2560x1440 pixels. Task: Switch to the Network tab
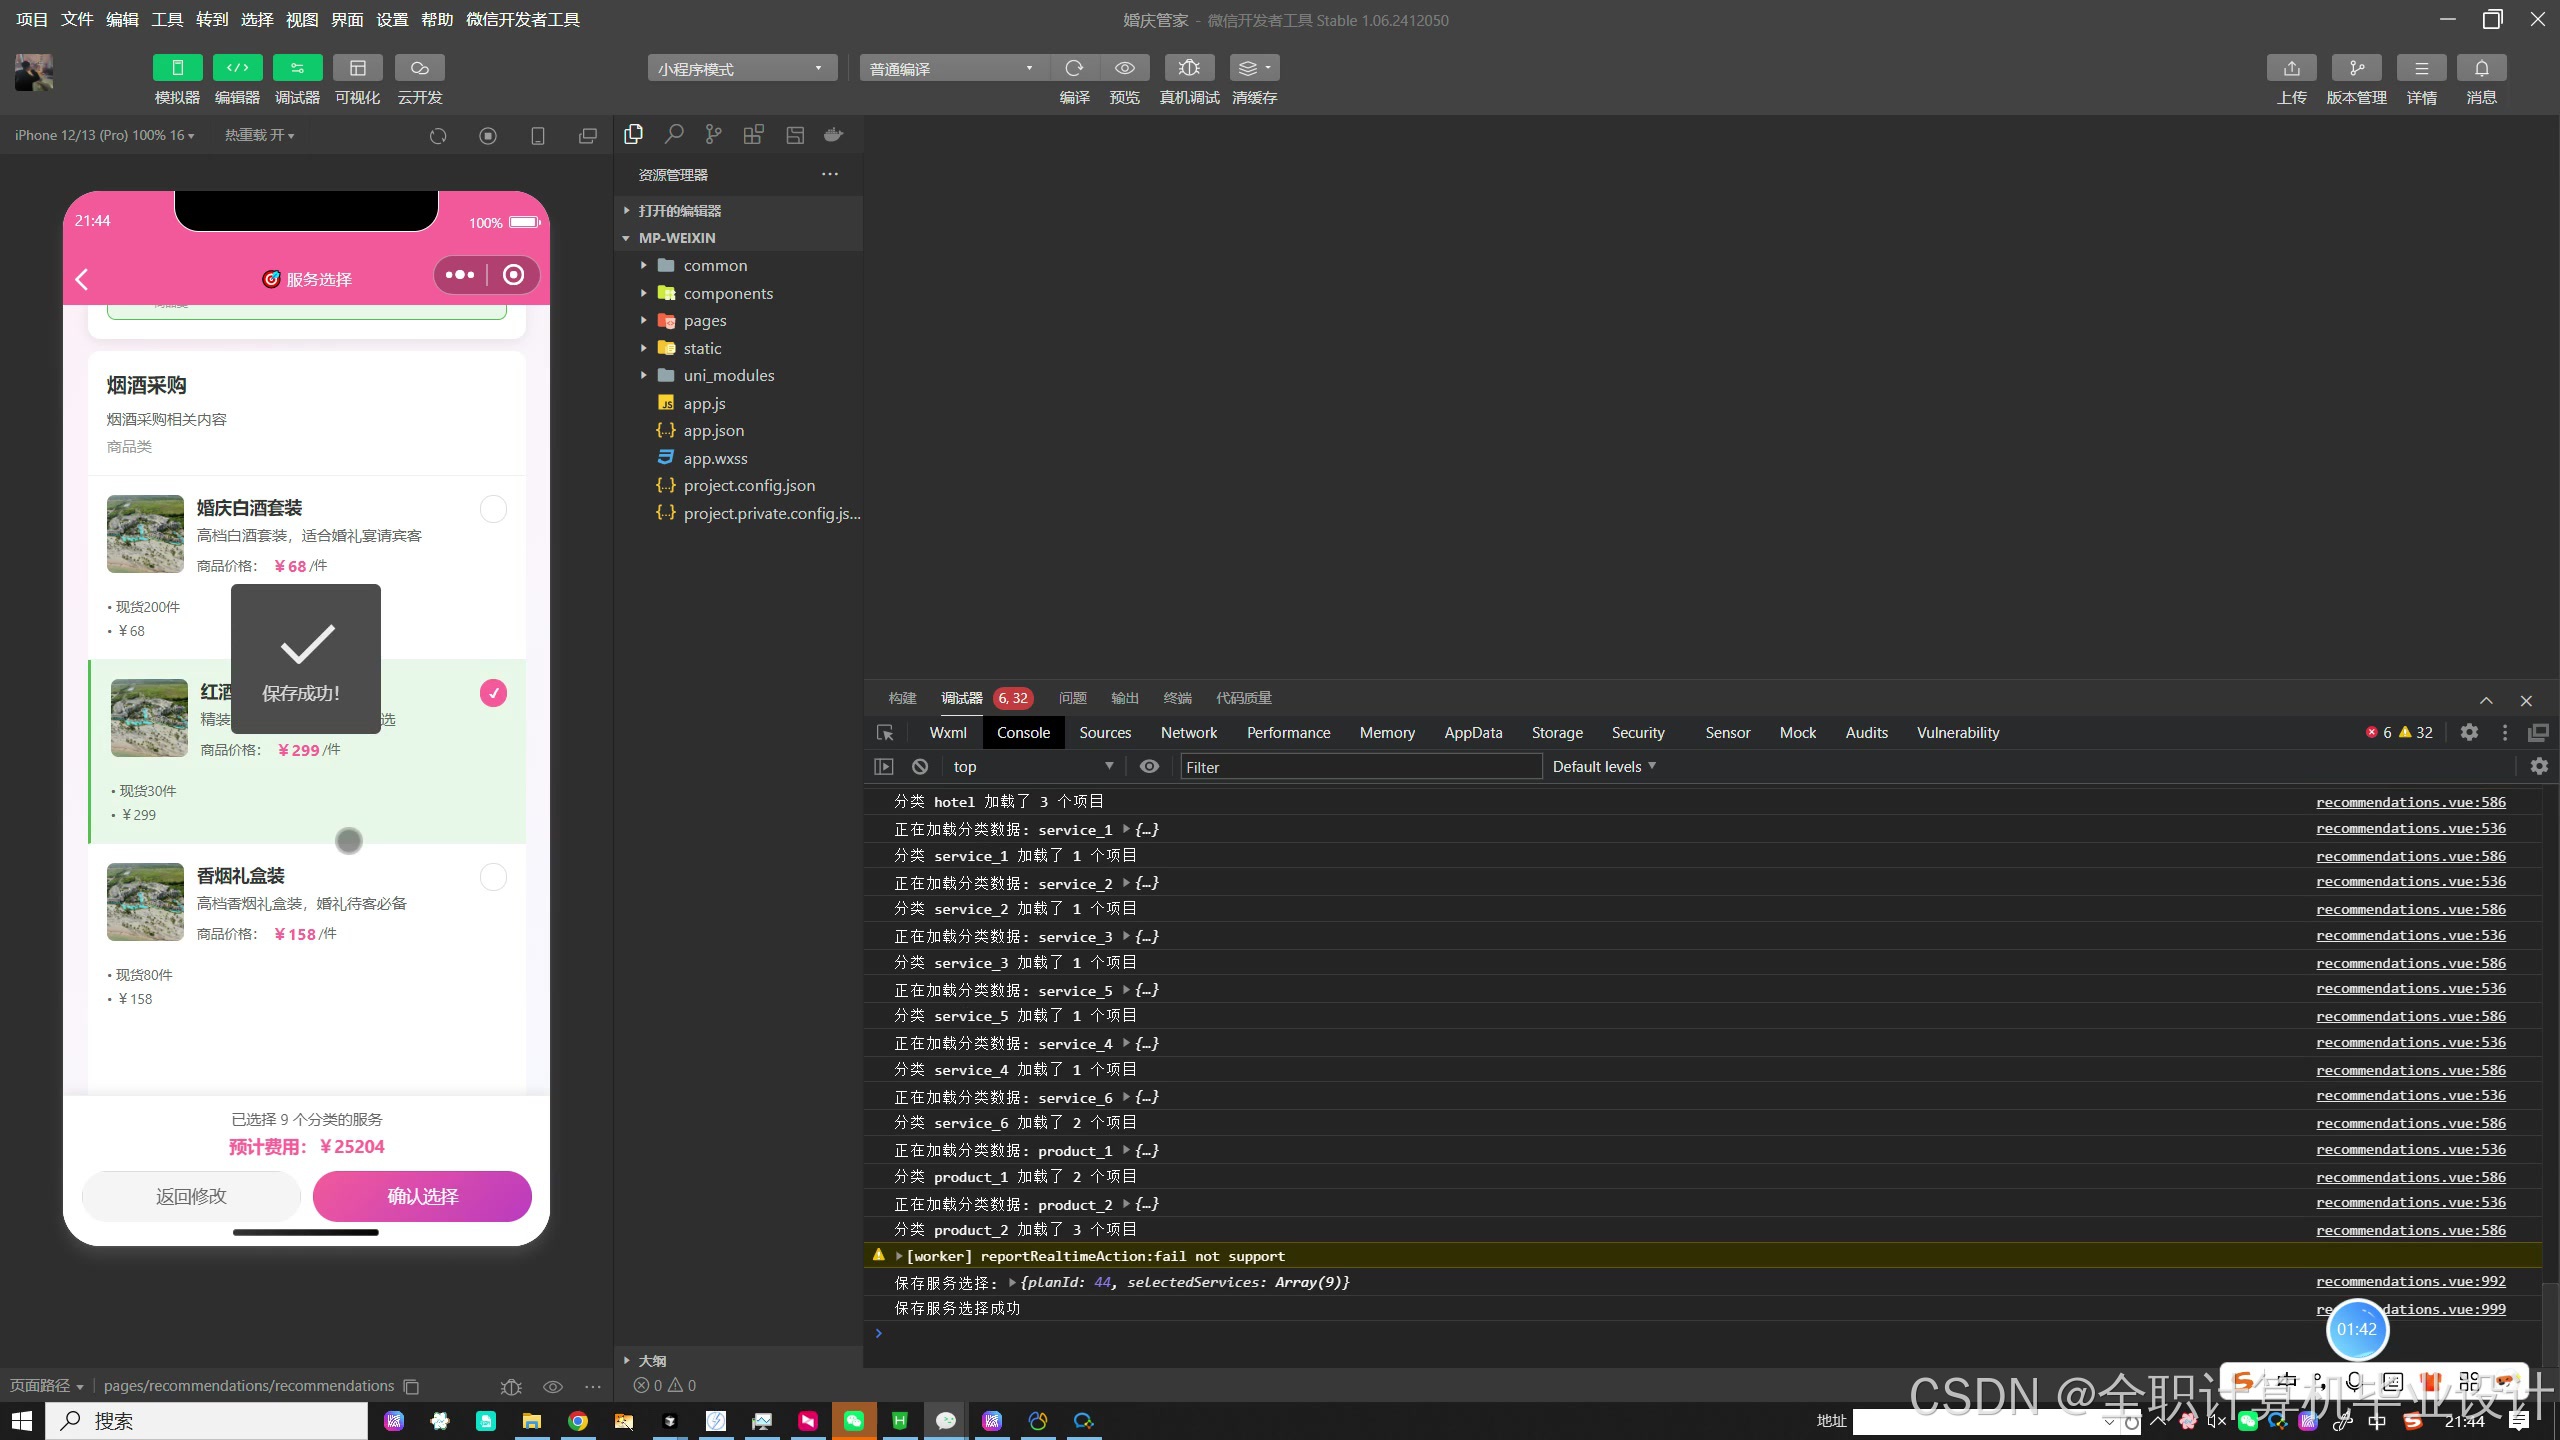click(x=1188, y=732)
